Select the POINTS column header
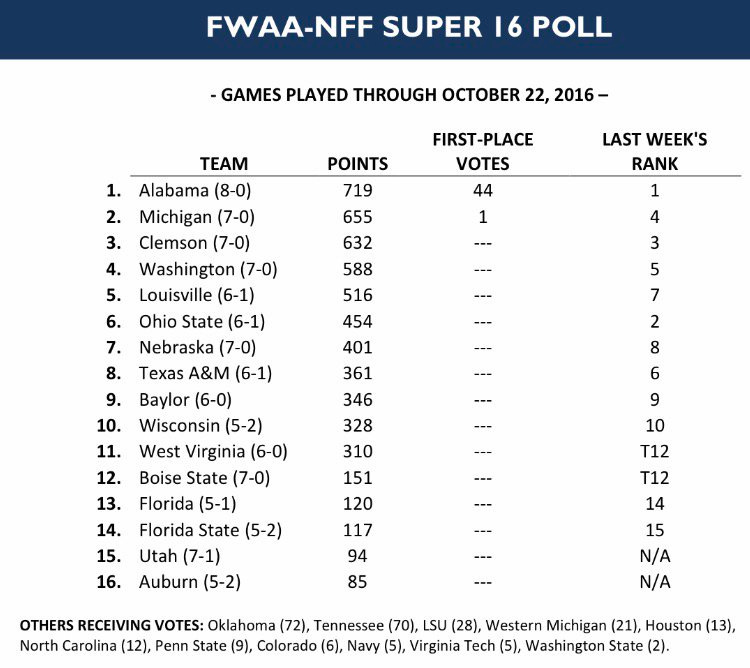The image size is (750, 668). pos(358,164)
